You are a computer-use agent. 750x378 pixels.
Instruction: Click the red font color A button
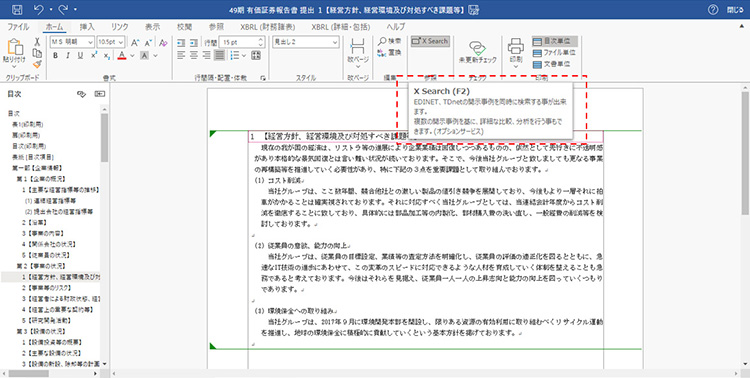pyautogui.click(x=121, y=56)
